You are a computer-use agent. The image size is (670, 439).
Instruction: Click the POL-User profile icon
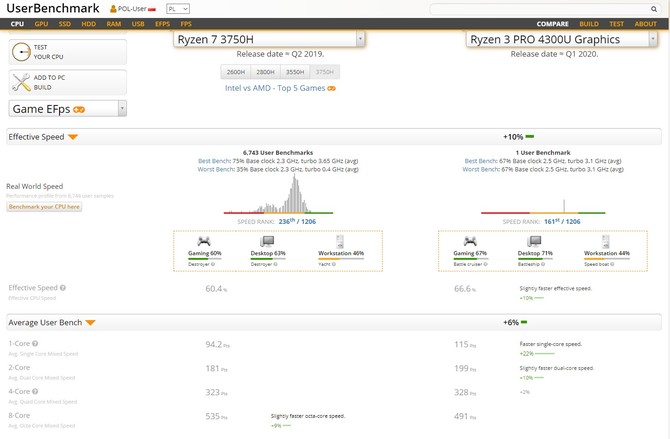click(113, 9)
